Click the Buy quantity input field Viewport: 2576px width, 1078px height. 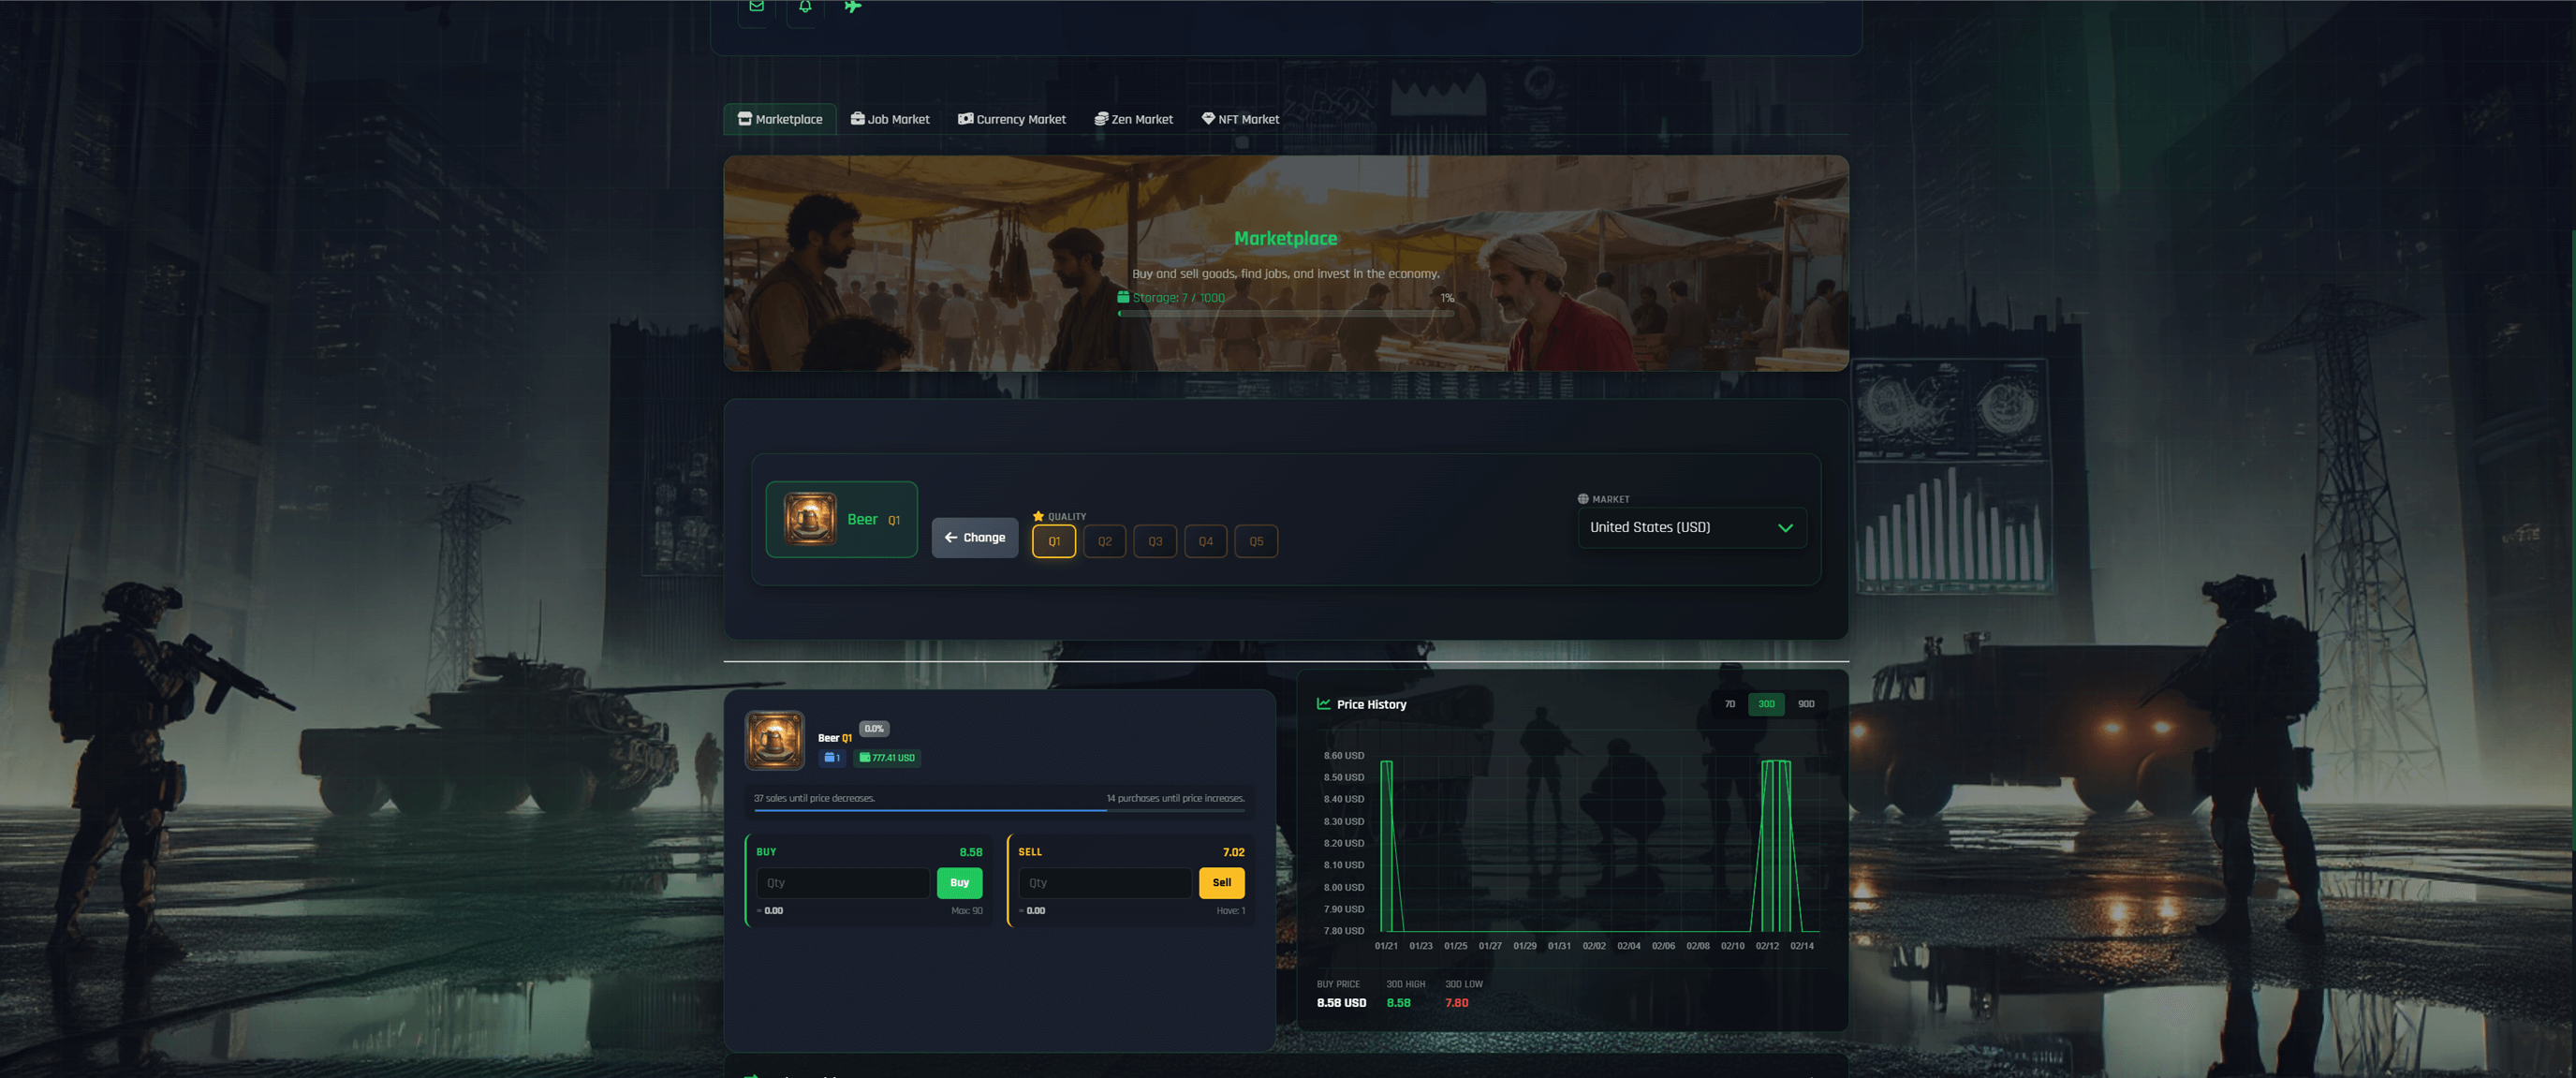point(842,883)
